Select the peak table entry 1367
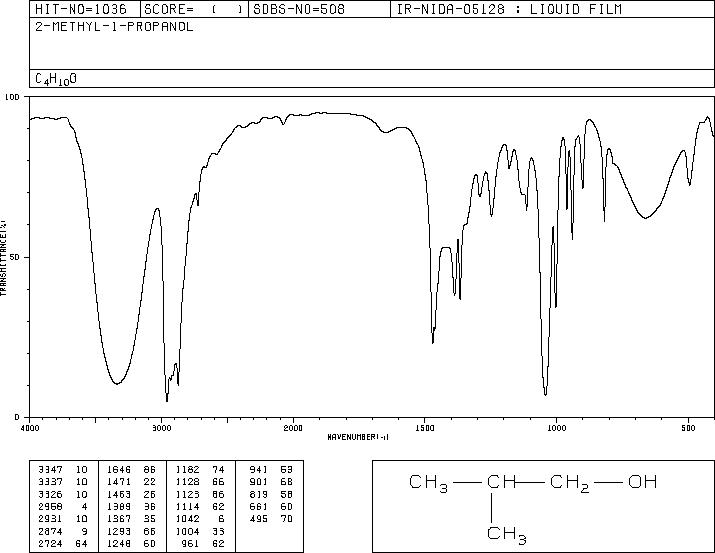Image resolution: width=715 pixels, height=553 pixels. 119,519
